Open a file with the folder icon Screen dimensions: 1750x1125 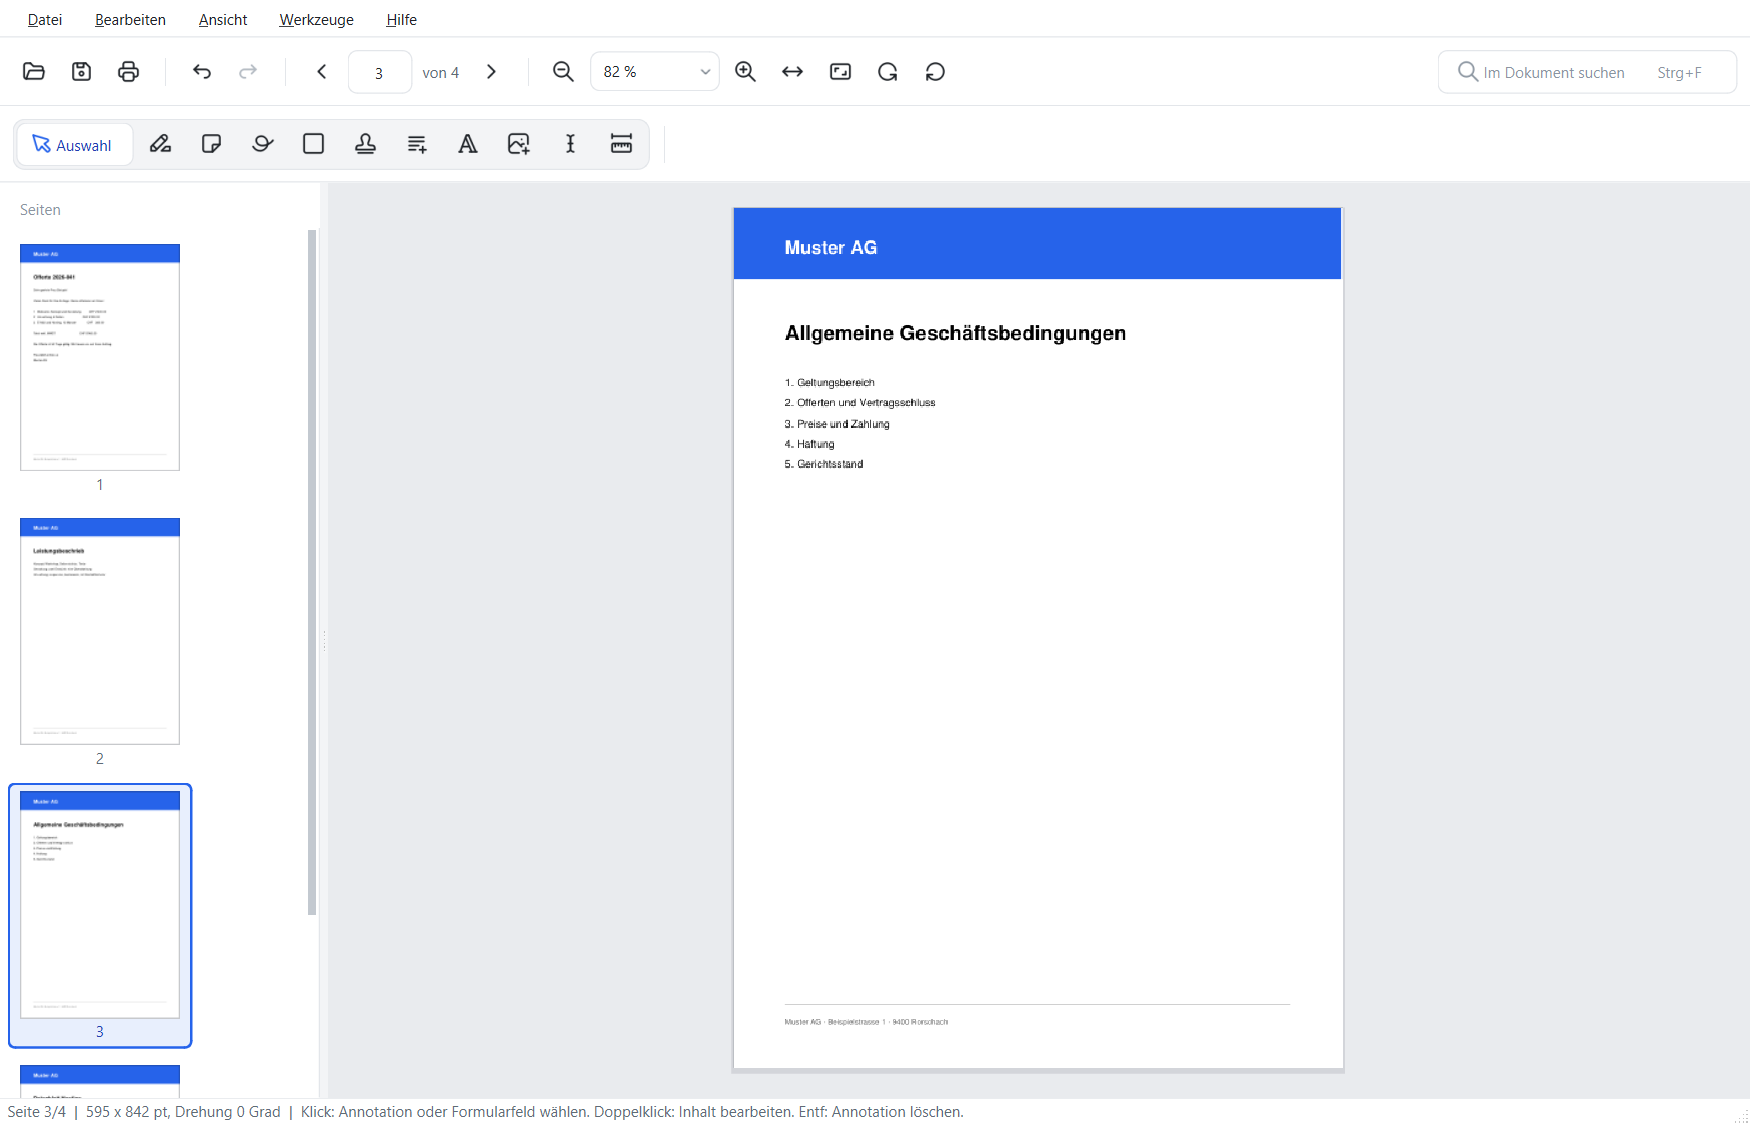click(34, 71)
